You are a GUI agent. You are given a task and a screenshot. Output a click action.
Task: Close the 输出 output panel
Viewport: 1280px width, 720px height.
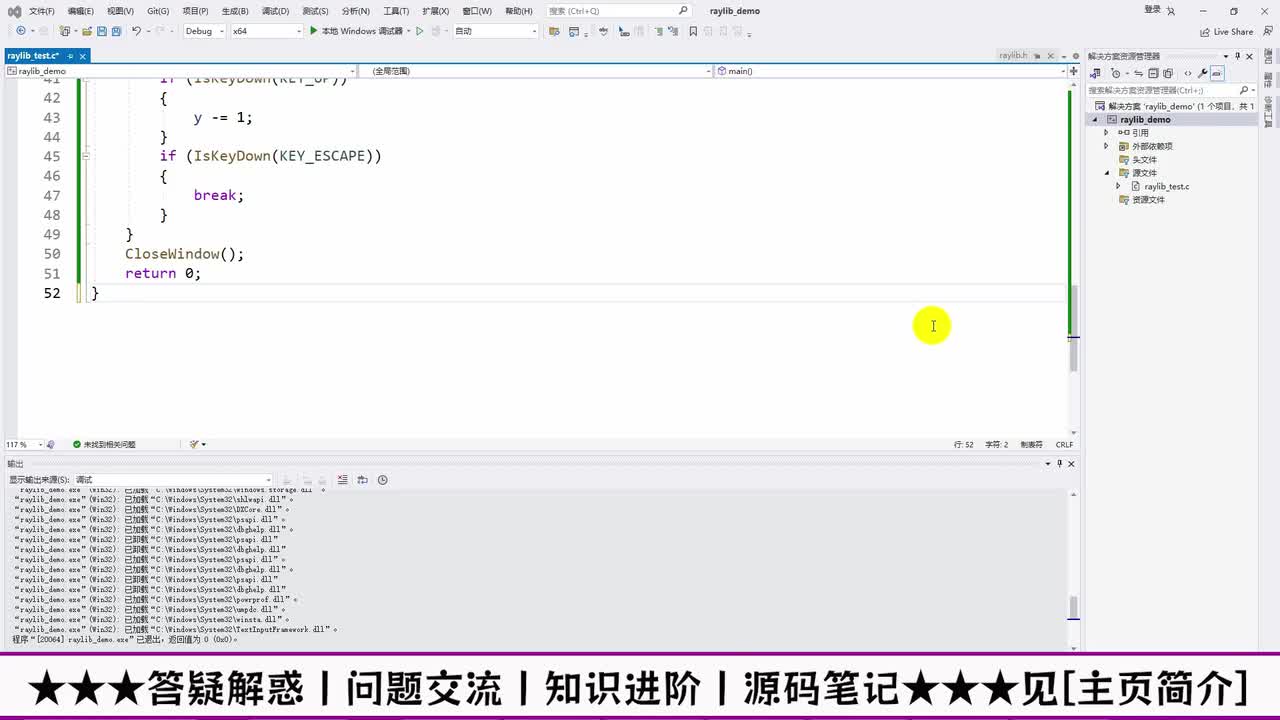point(1071,464)
